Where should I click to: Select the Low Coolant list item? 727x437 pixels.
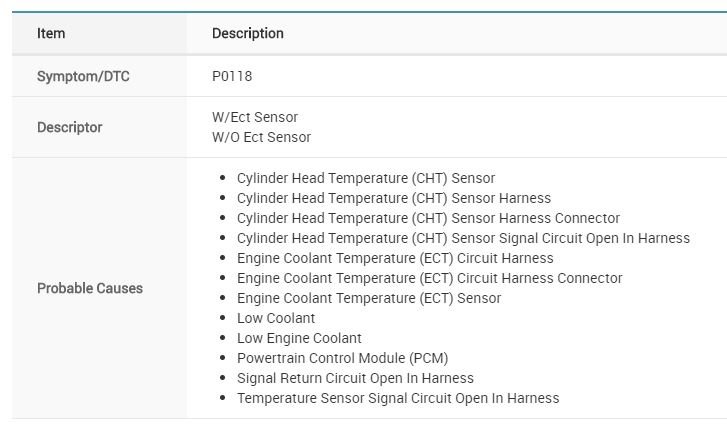point(276,318)
